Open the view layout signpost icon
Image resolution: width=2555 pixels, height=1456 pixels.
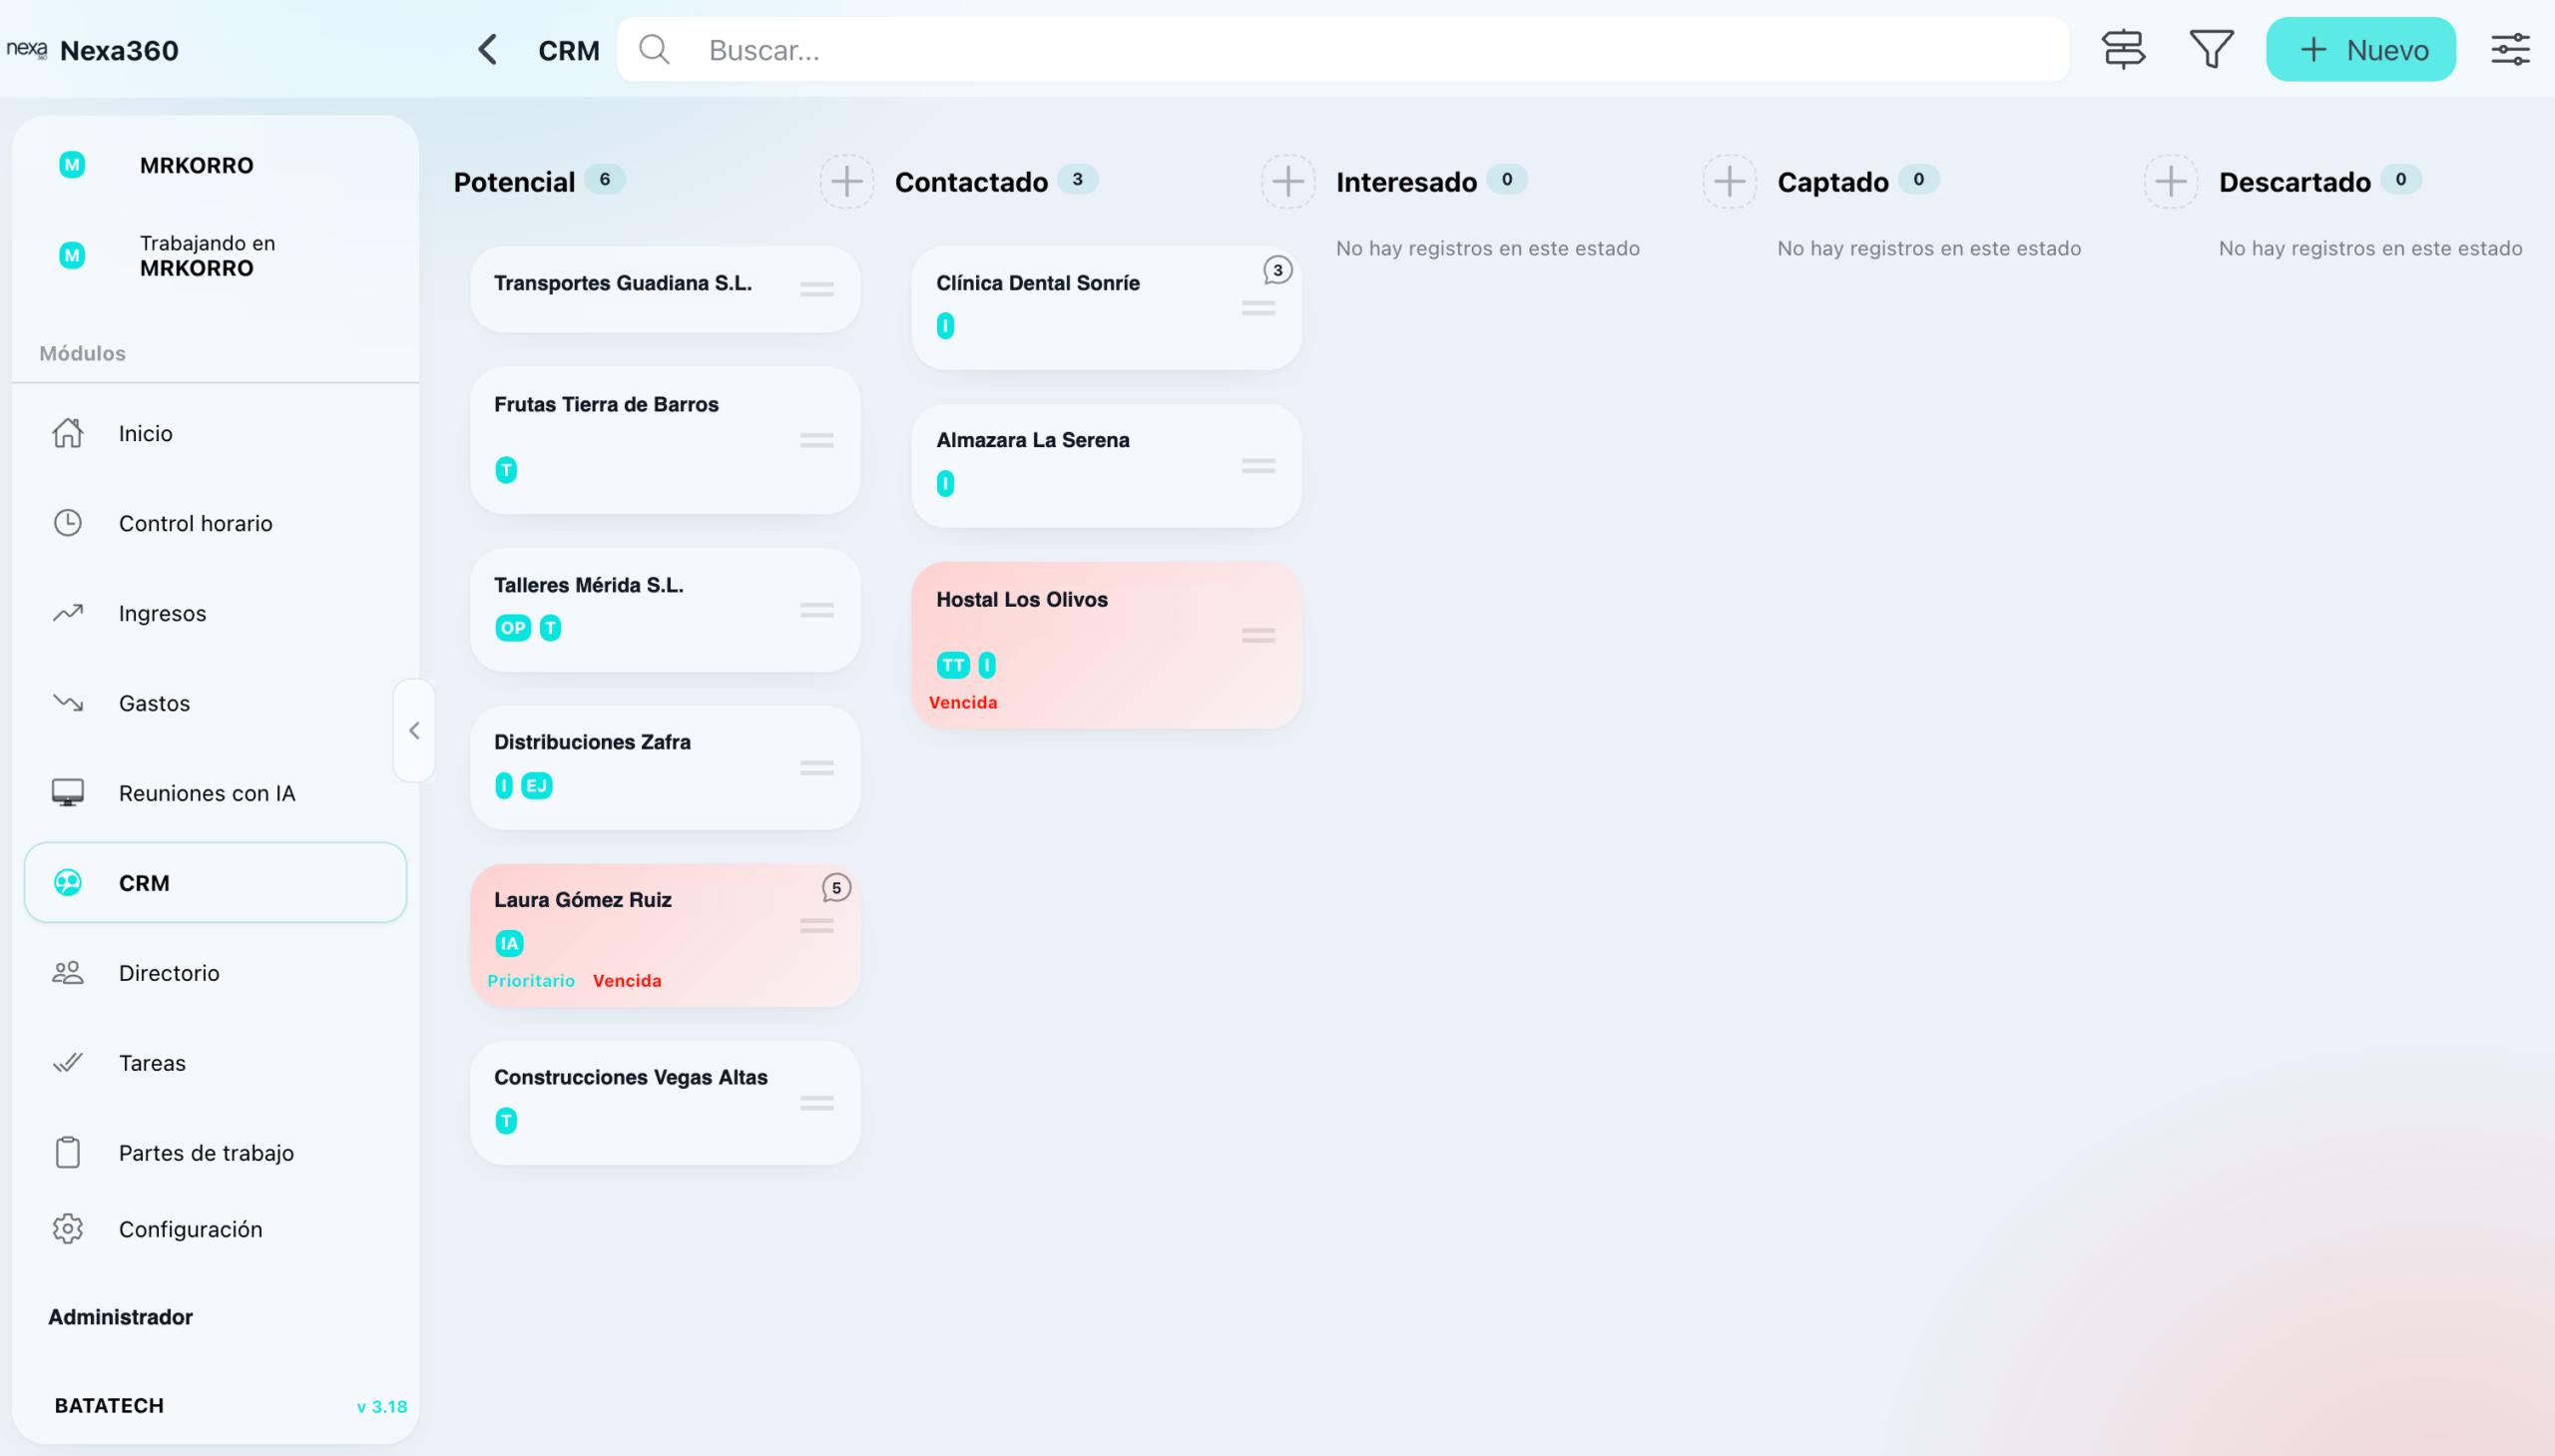click(2123, 49)
